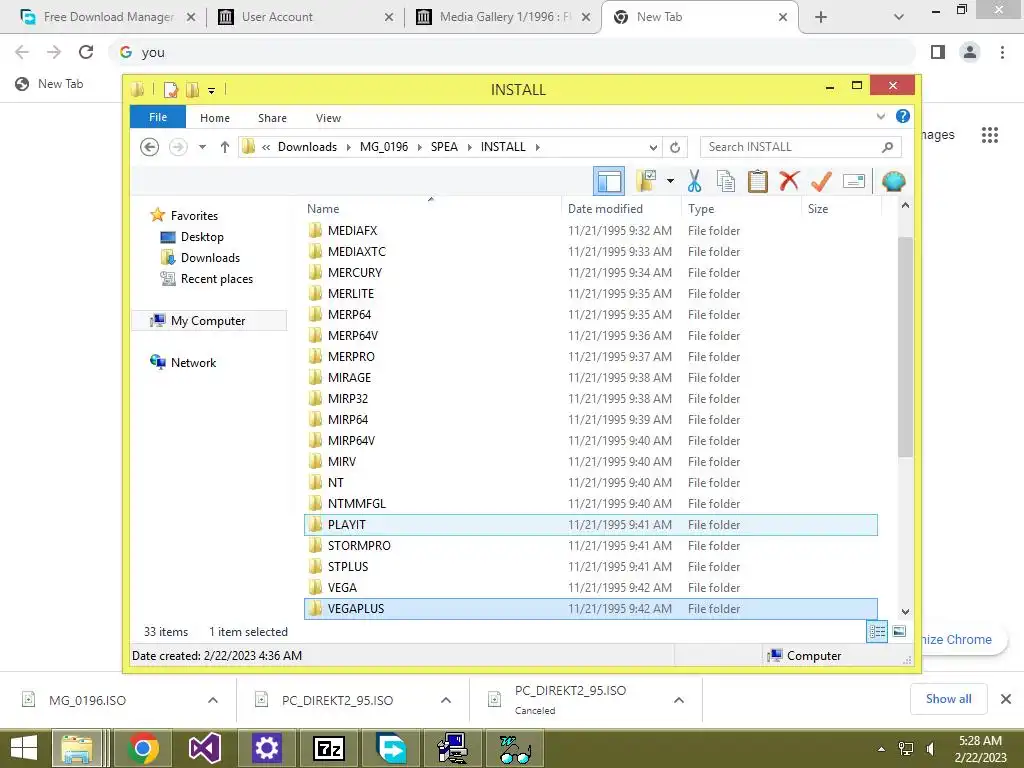Select the MERCURY folder

click(x=590, y=272)
